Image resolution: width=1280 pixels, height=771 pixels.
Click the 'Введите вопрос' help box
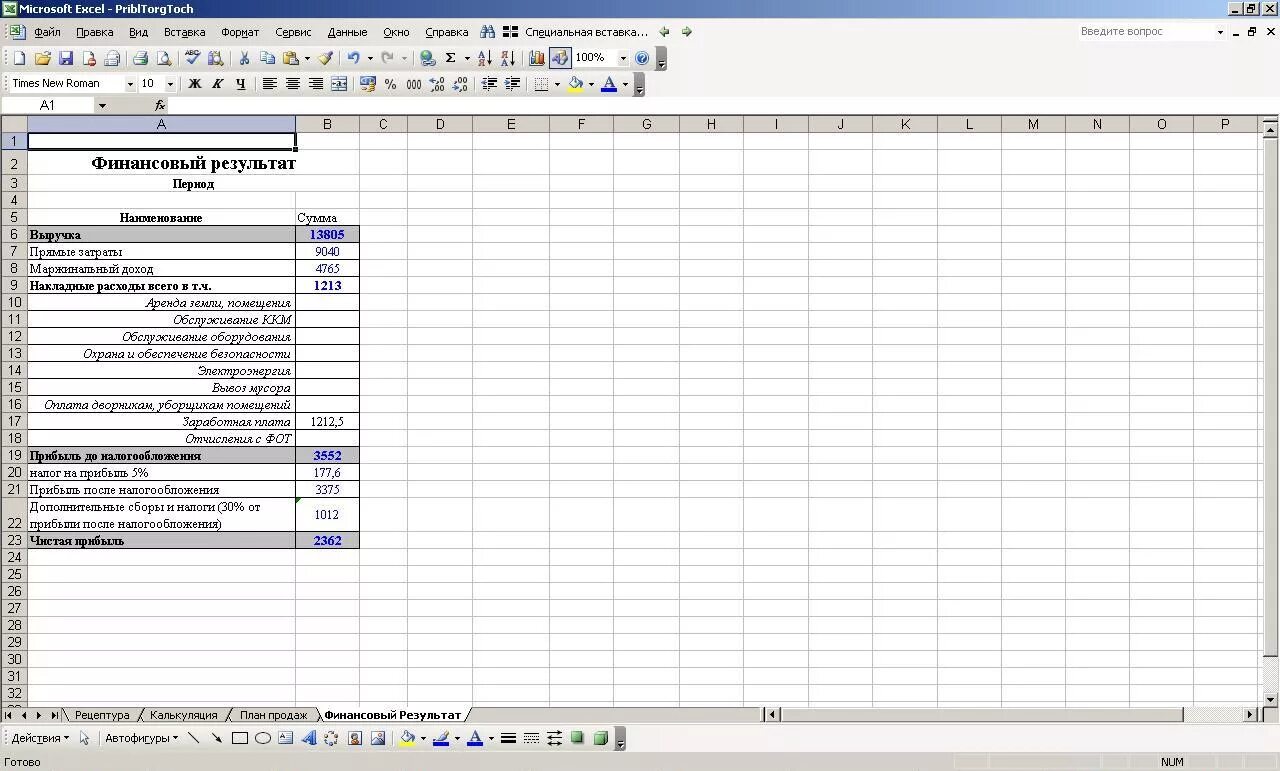[x=1146, y=32]
